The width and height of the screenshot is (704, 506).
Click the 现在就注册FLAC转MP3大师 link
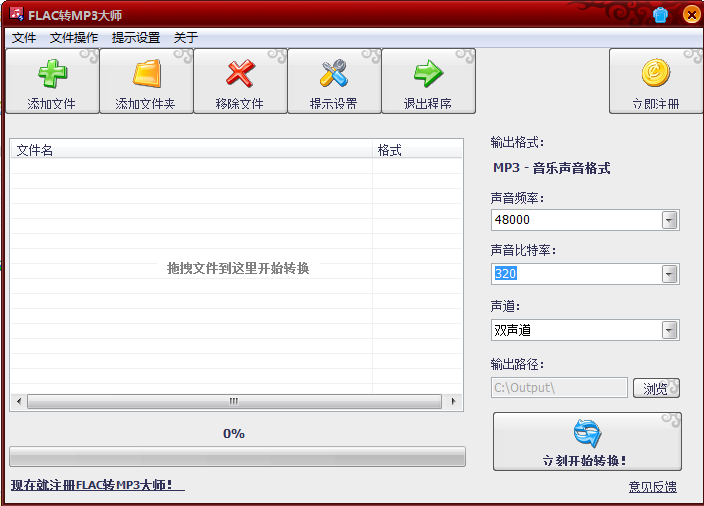[96, 485]
